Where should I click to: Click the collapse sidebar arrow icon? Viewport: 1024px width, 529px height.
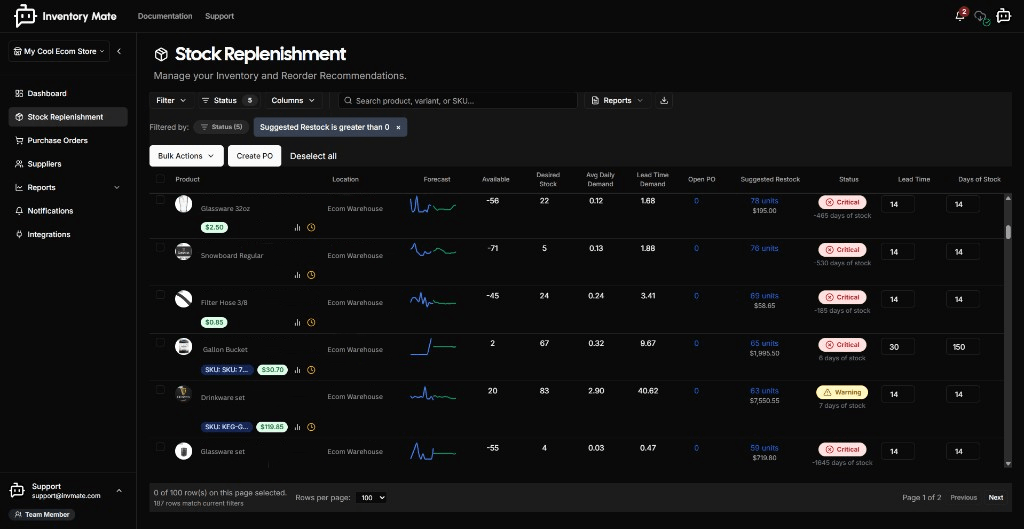click(119, 51)
